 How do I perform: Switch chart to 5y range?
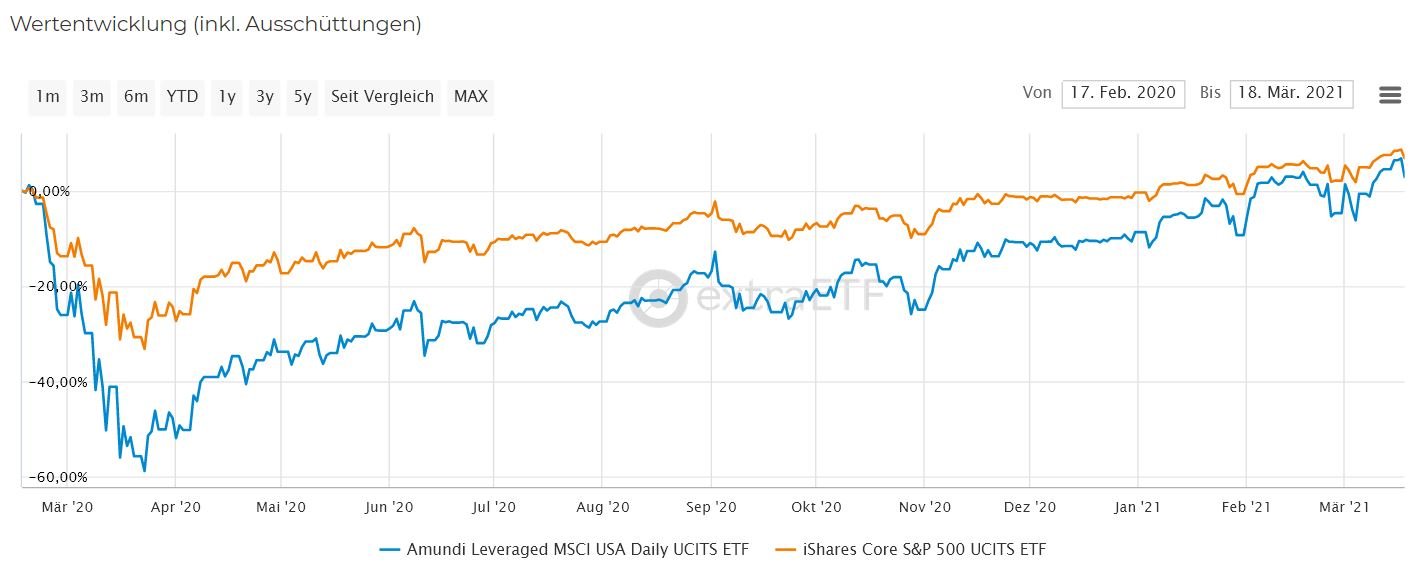[x=302, y=97]
